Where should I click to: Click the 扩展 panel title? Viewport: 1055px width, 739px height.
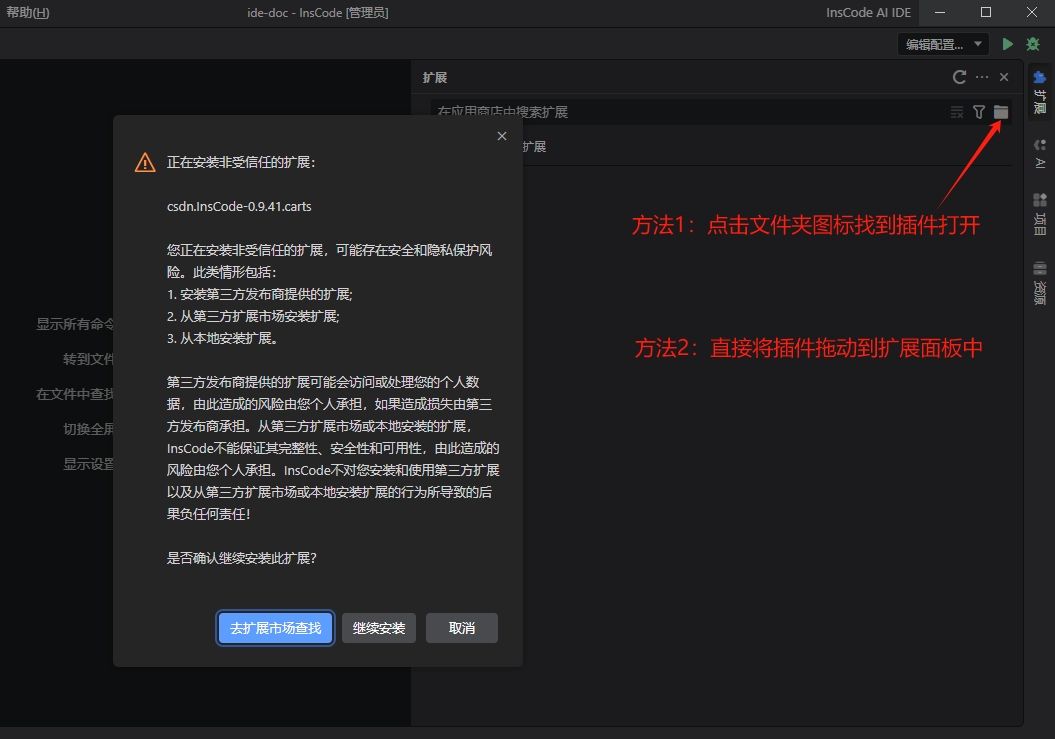[x=435, y=77]
